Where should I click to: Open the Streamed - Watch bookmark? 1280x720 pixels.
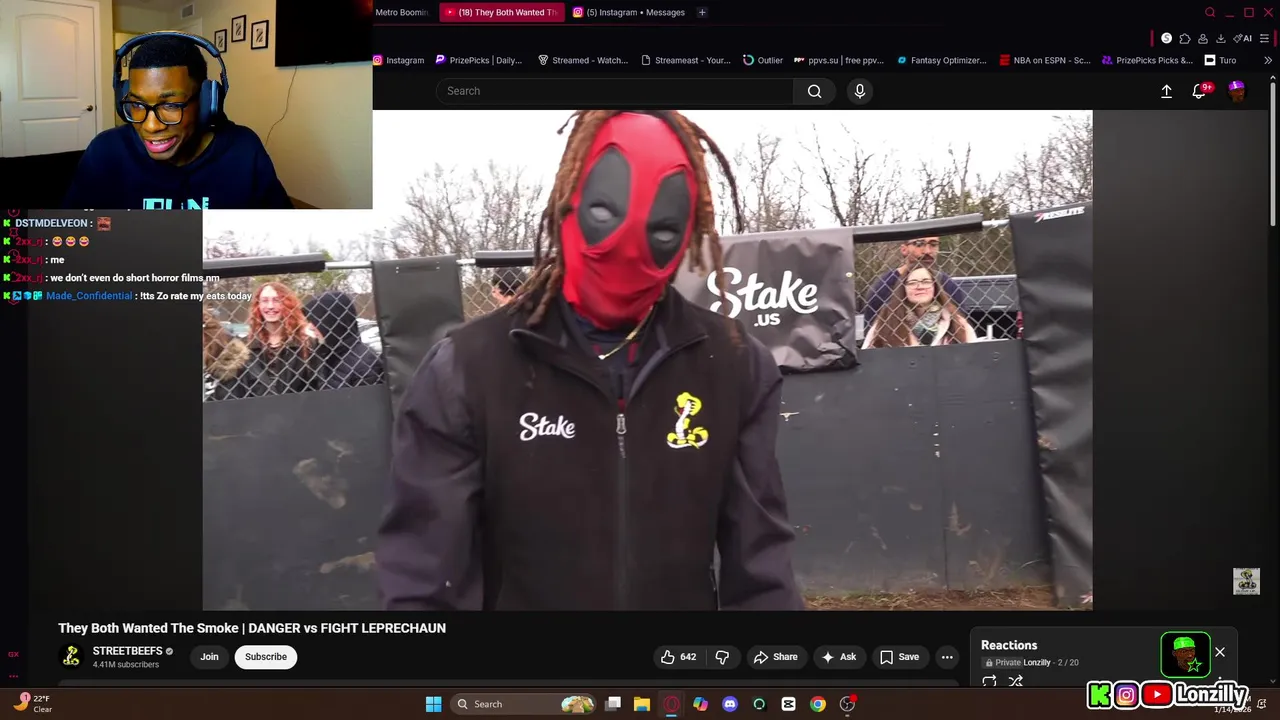tap(583, 60)
